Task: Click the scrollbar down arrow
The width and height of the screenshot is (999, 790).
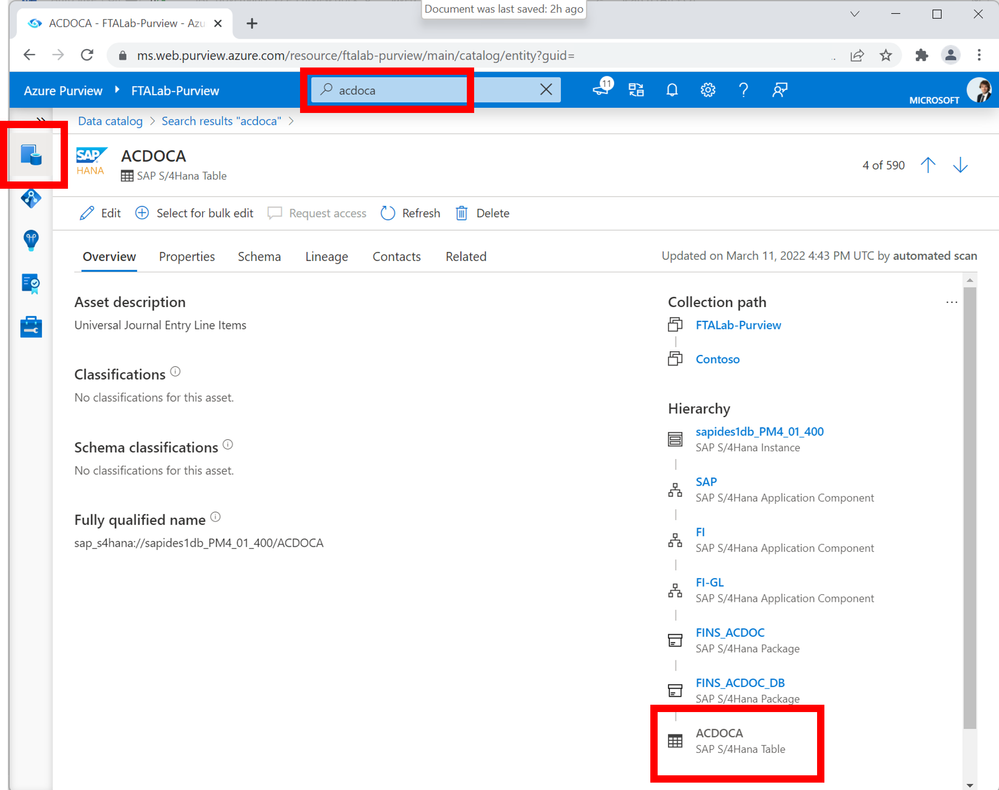Action: [x=970, y=785]
